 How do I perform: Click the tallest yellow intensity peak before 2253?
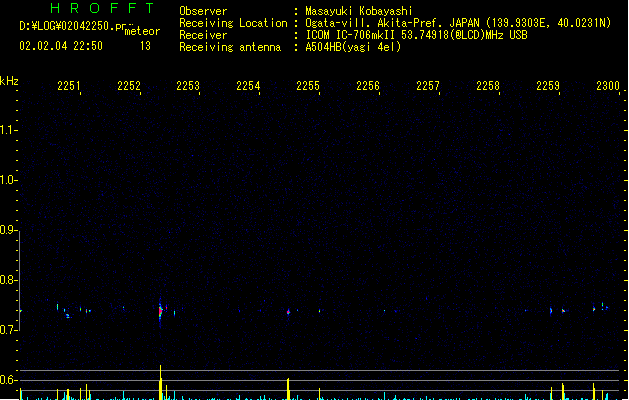click(x=160, y=382)
